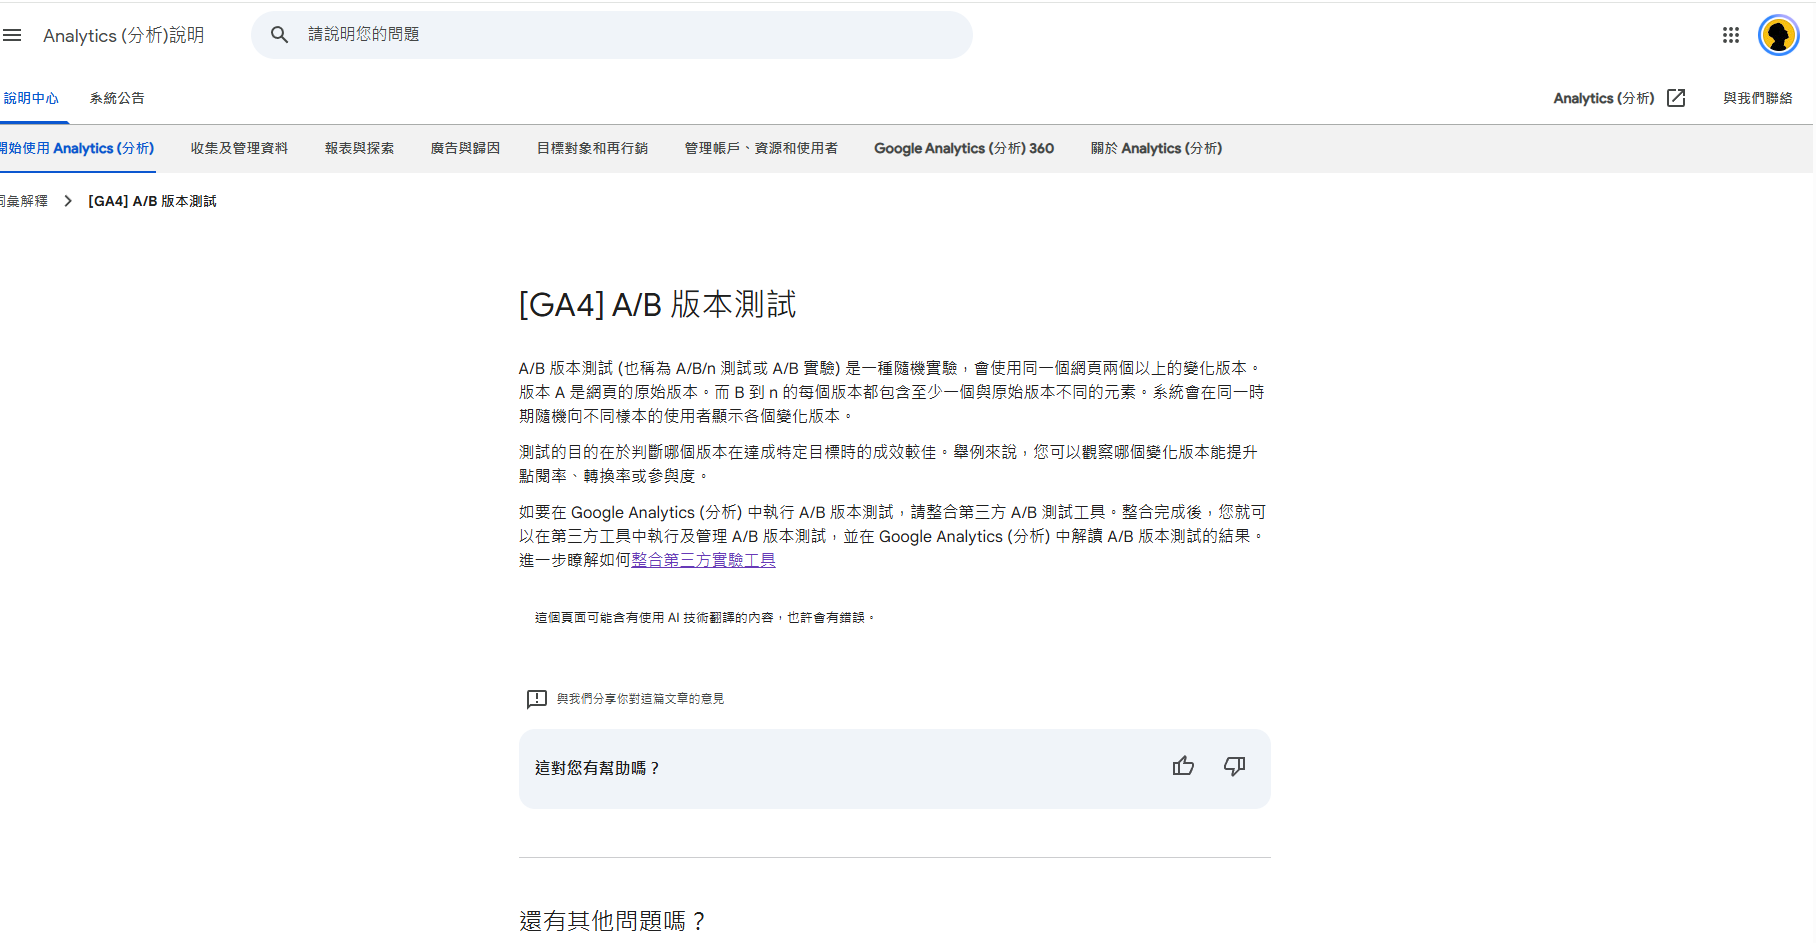Click the breadcrumb chevron arrow
This screenshot has height=943, width=1816.
click(68, 201)
